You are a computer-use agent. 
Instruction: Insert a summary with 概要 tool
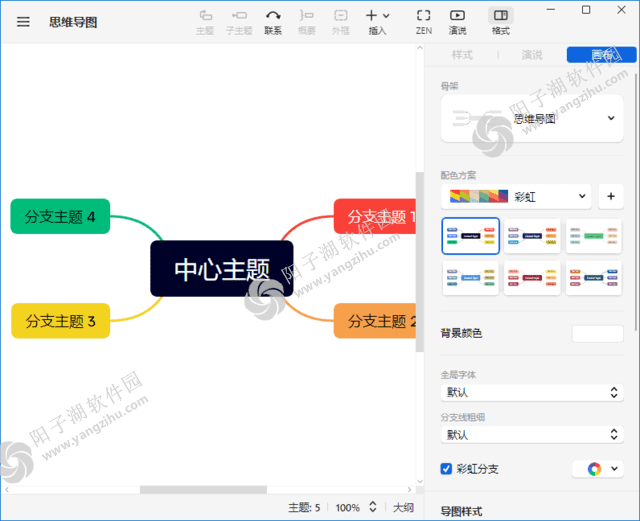pyautogui.click(x=307, y=22)
